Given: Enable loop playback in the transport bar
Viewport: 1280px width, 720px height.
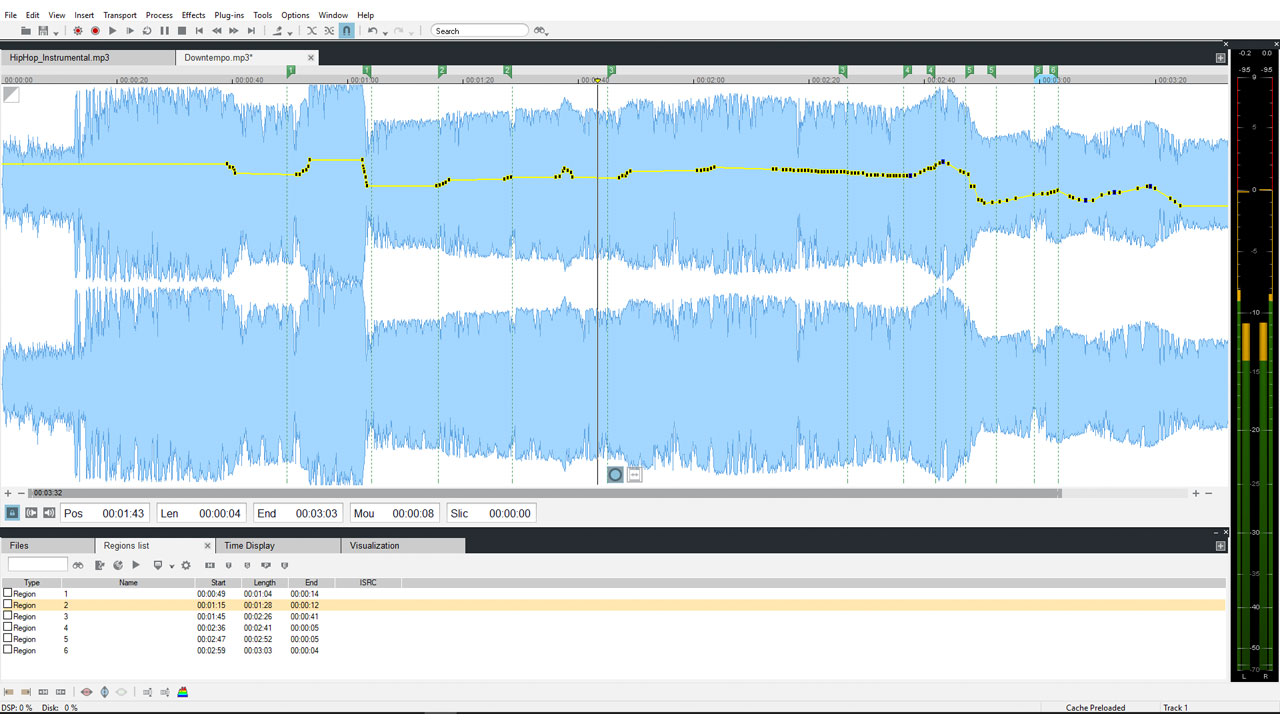Looking at the screenshot, I should [x=147, y=30].
